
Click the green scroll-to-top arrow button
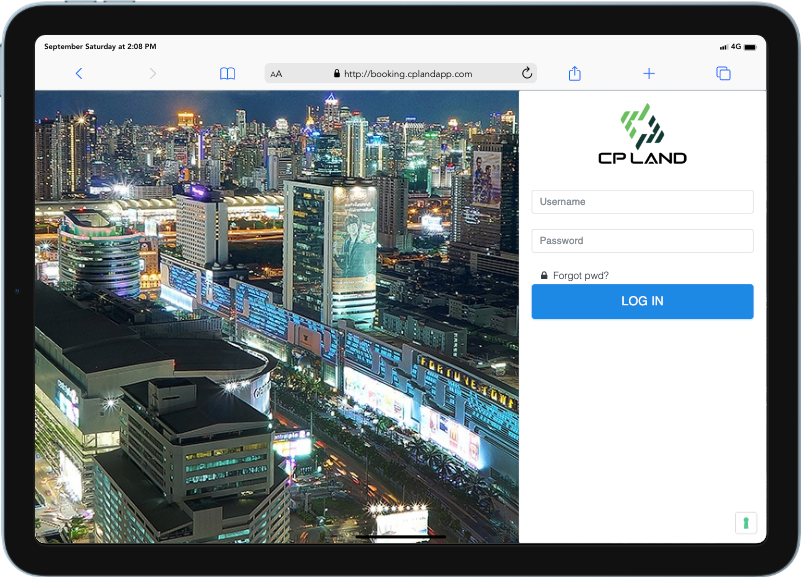pyautogui.click(x=746, y=523)
